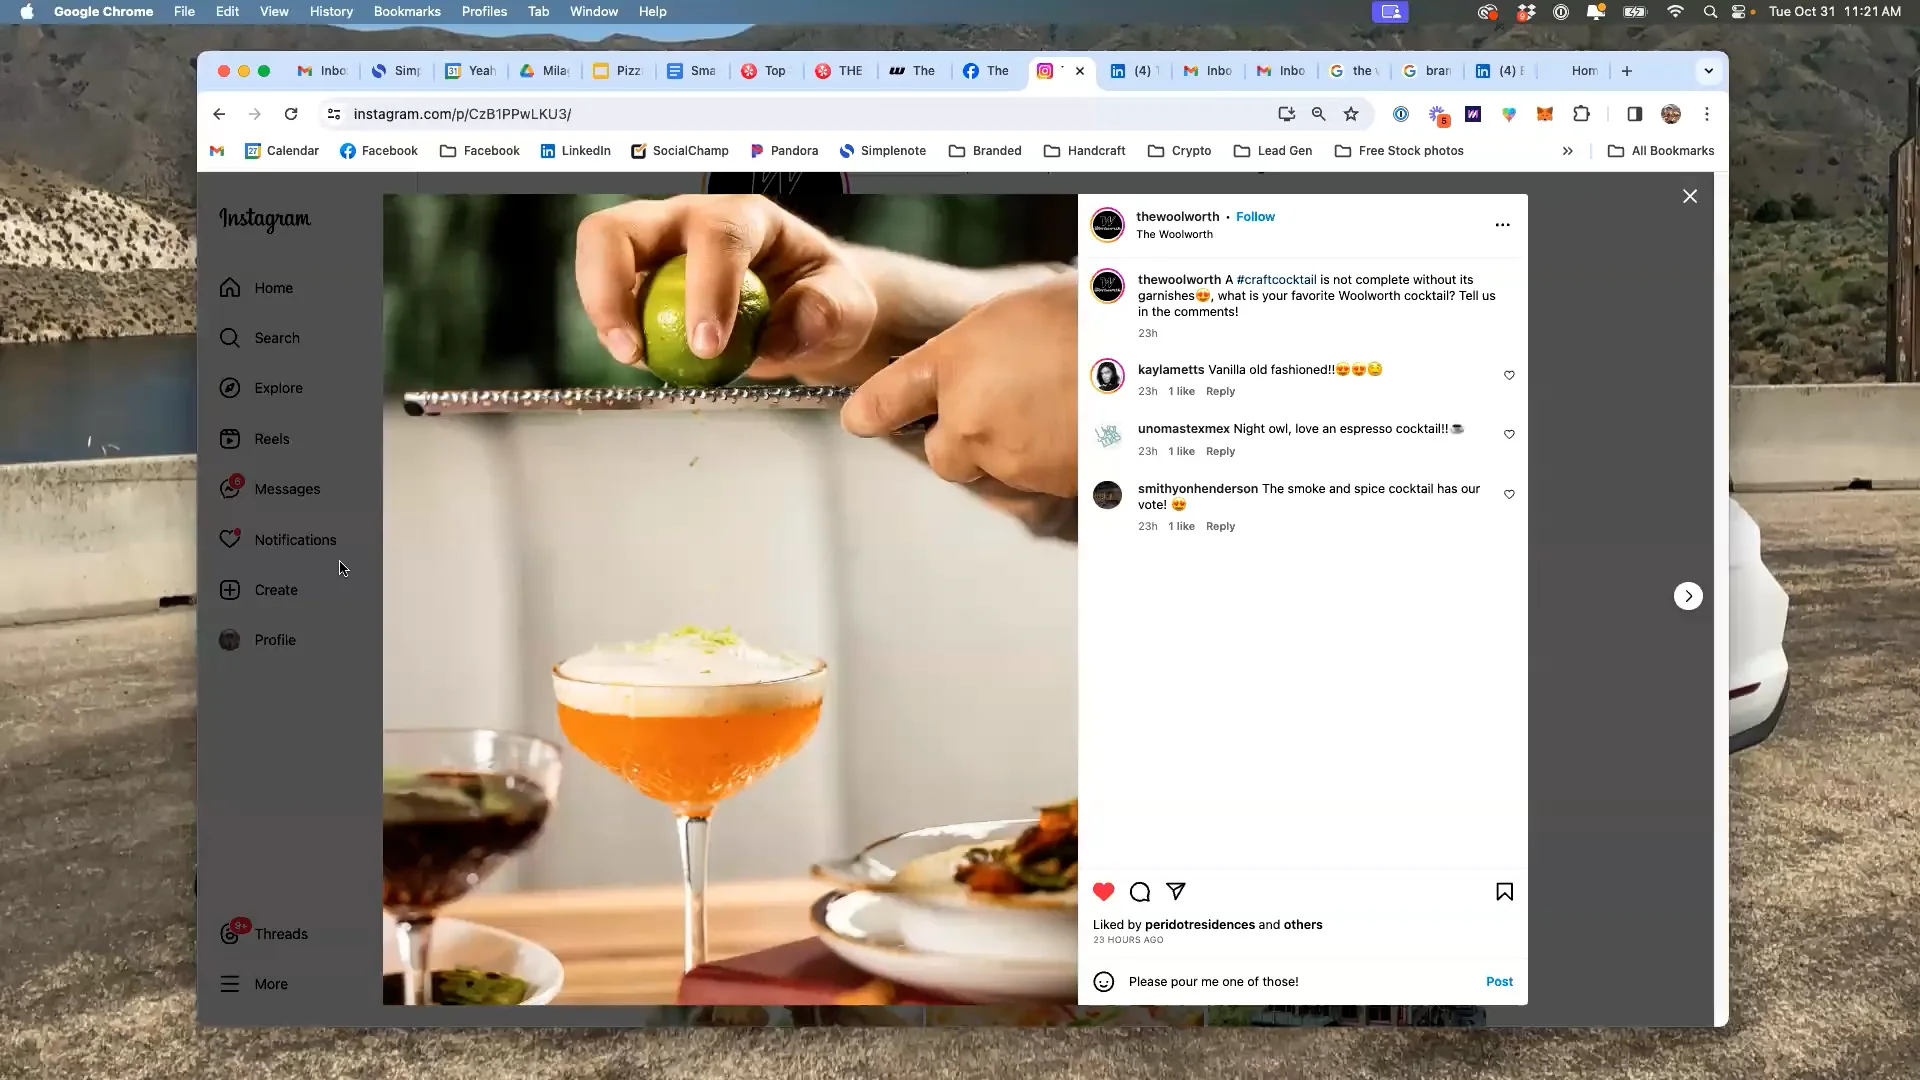
Task: Click the share paper-plane icon on post
Action: (x=1176, y=891)
